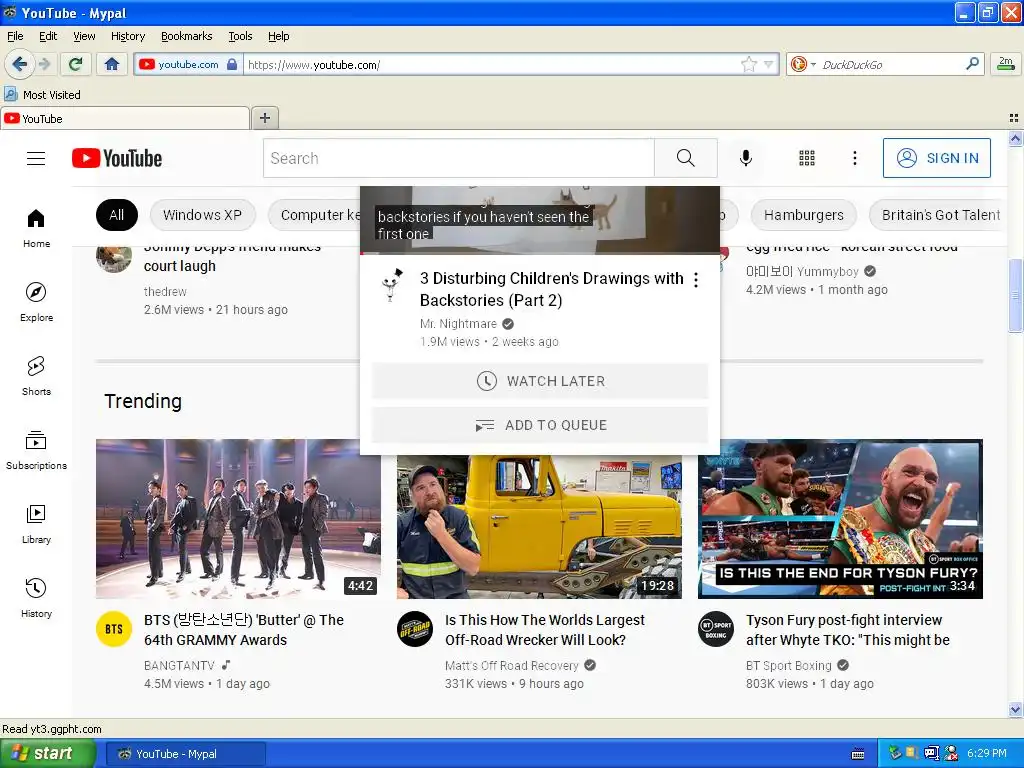The image size is (1024, 768).
Task: Click the thedrew channel name
Action: click(x=165, y=291)
